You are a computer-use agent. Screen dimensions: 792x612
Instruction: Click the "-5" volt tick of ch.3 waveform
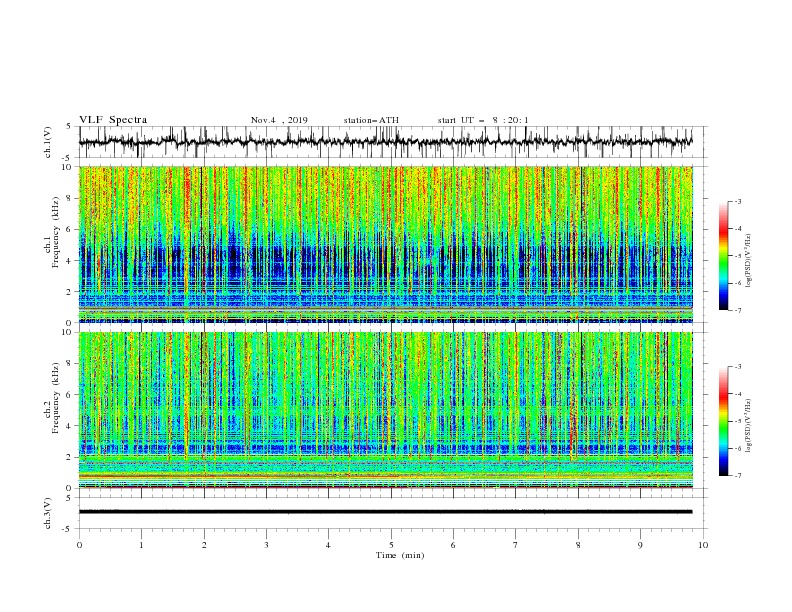(x=67, y=529)
